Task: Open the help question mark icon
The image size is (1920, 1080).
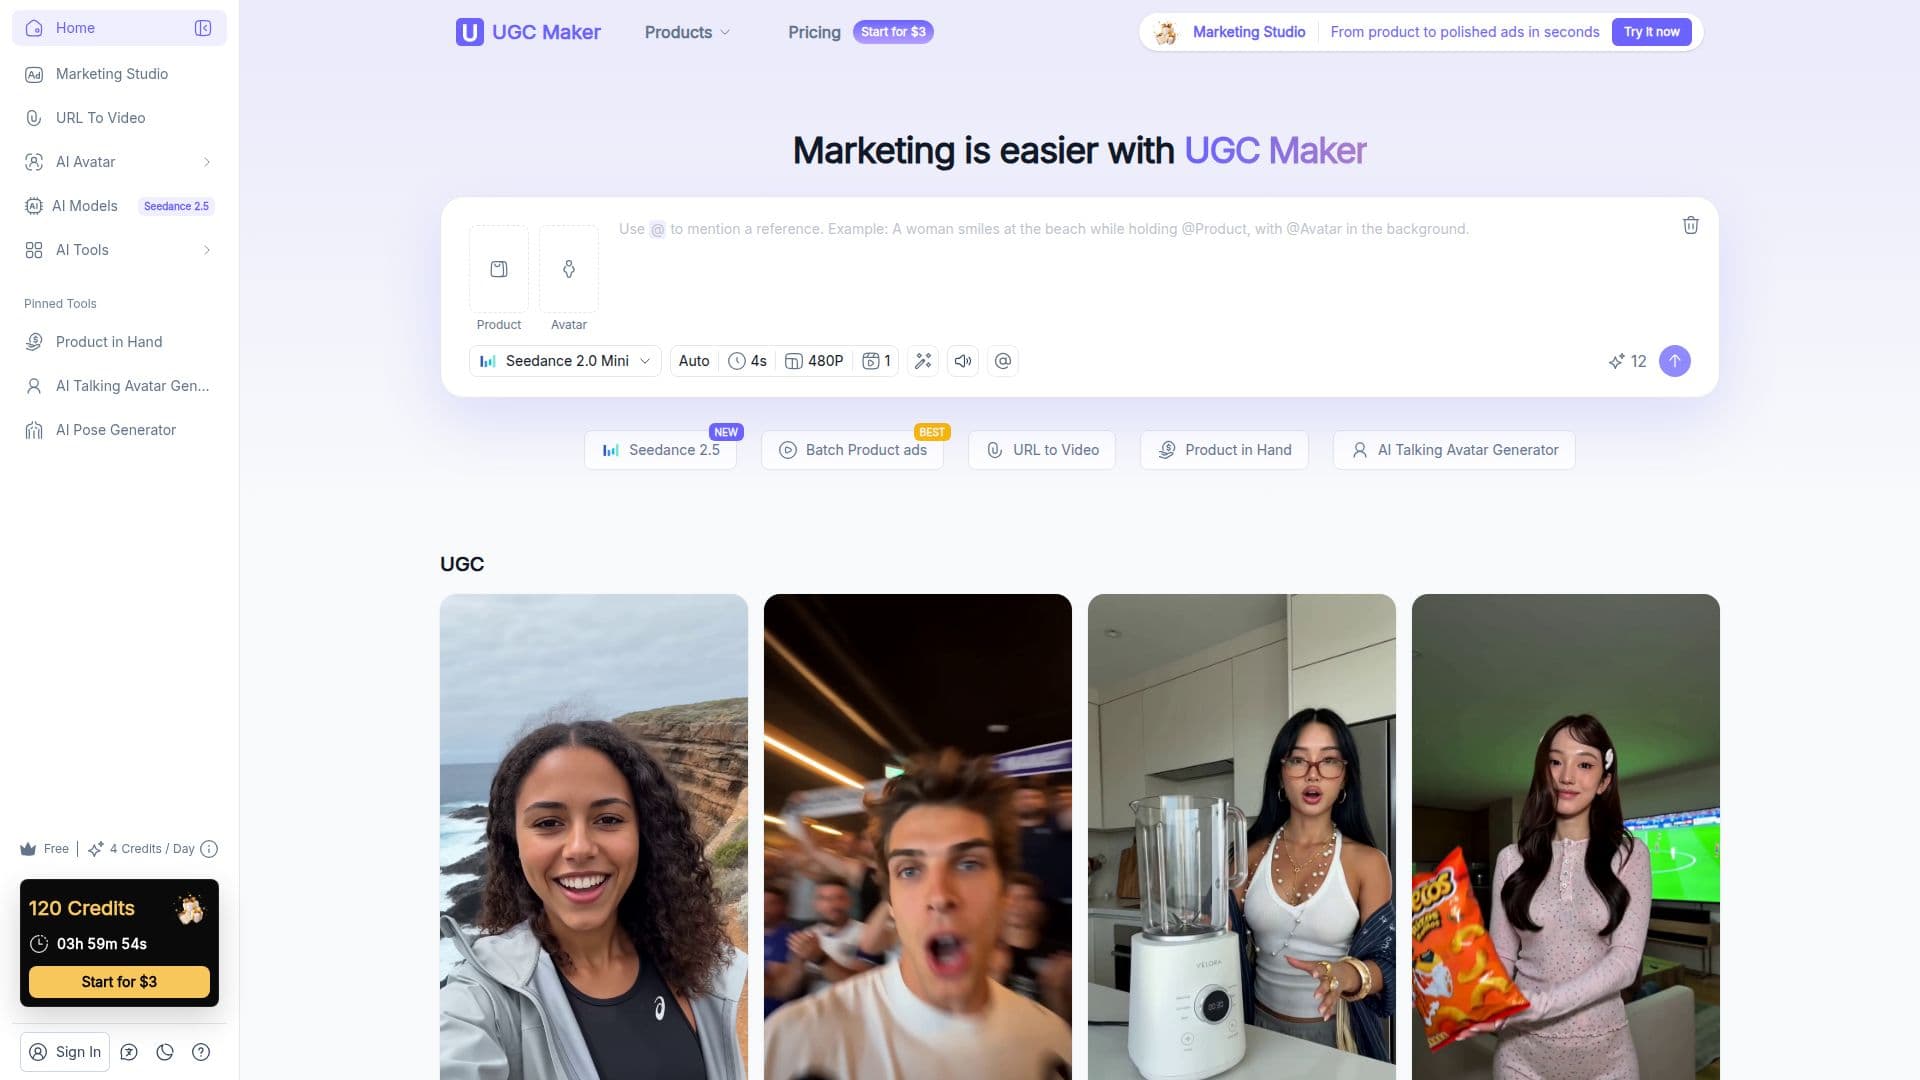Action: 201,1052
